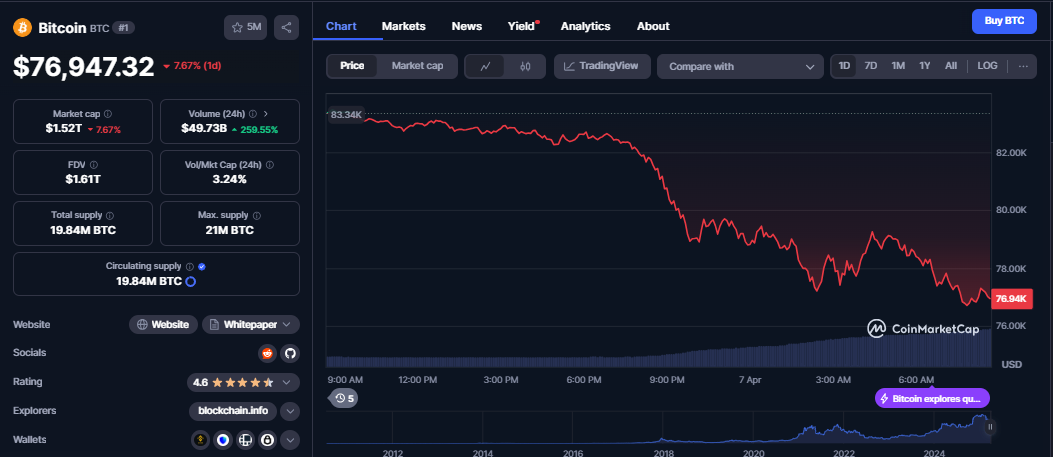Pause the mini chart with the pause handle
The height and width of the screenshot is (457, 1053).
coord(990,427)
